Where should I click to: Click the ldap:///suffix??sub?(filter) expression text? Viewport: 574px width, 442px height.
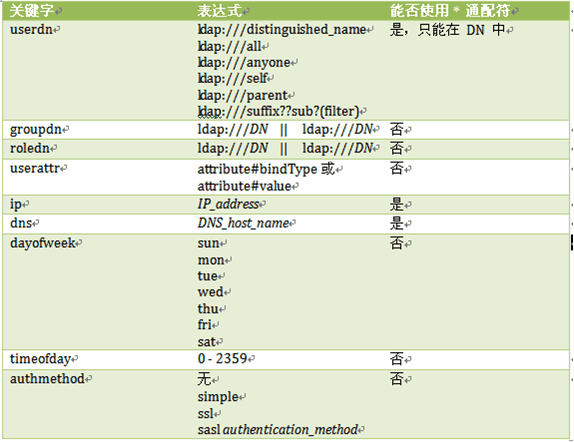pos(278,111)
